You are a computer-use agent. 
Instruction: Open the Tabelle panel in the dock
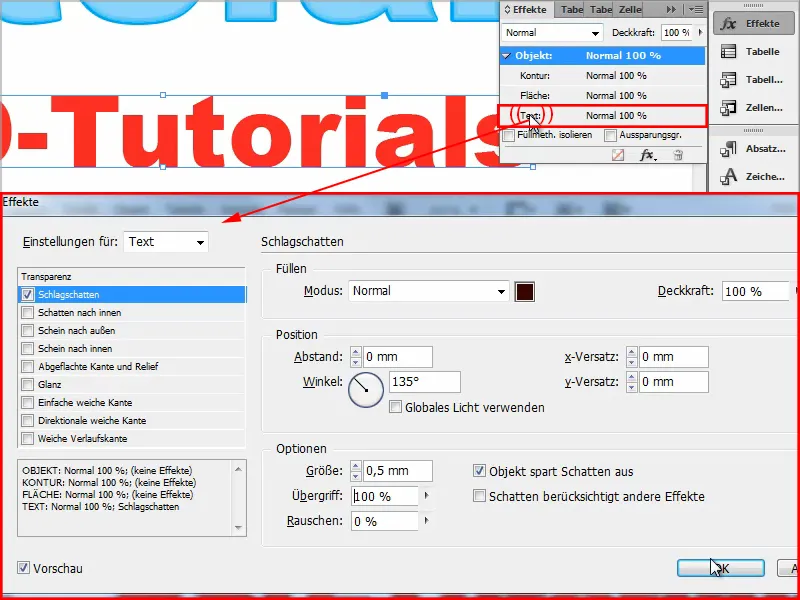coord(753,52)
